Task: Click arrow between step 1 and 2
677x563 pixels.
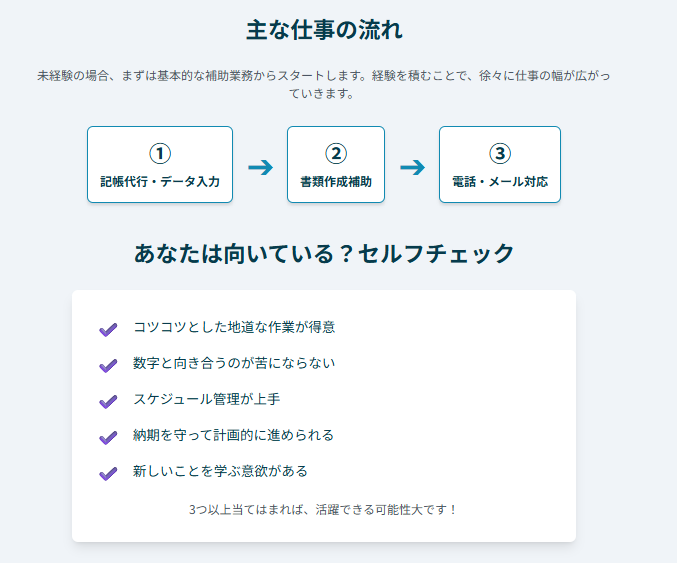Action: tap(260, 167)
